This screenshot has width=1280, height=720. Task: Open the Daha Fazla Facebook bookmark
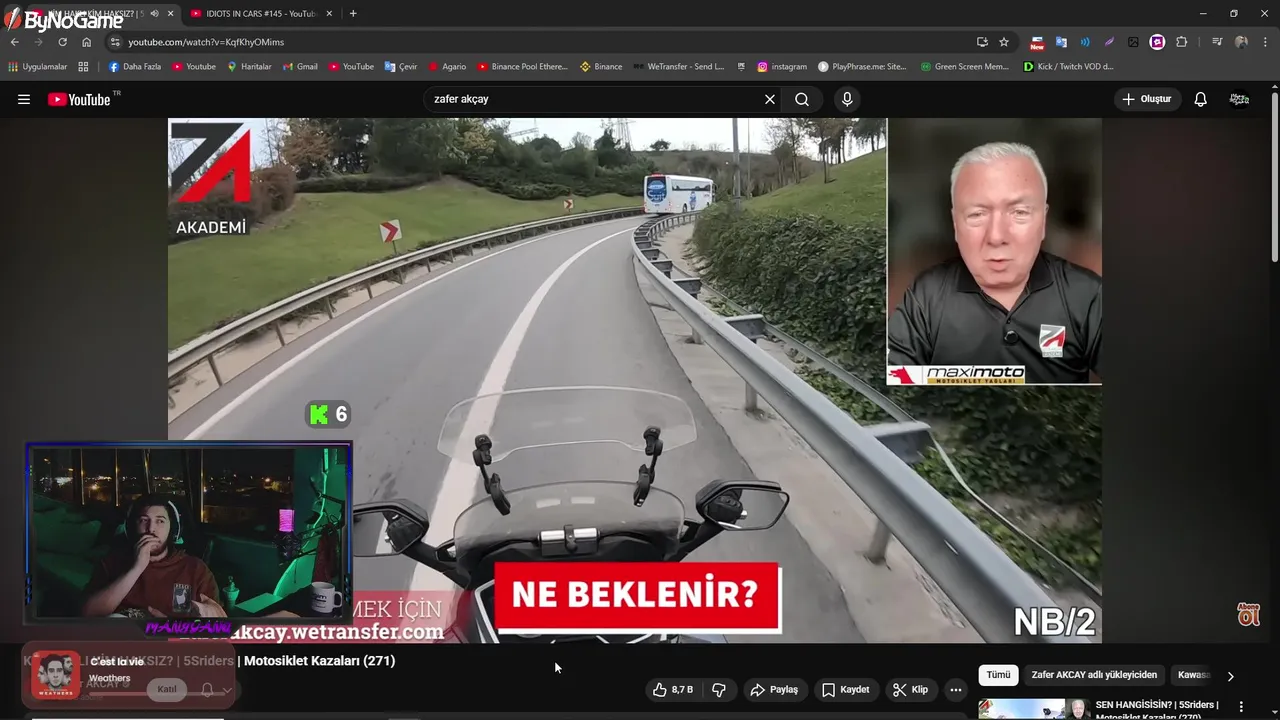134,67
